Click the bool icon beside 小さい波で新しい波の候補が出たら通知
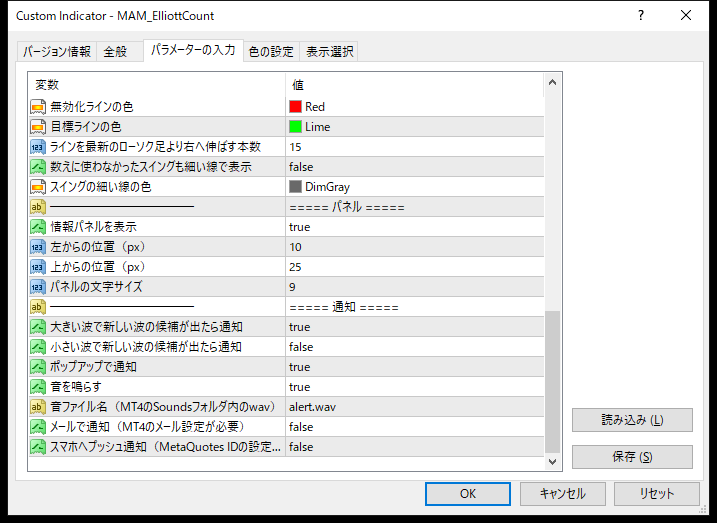This screenshot has width=717, height=523. point(38,347)
